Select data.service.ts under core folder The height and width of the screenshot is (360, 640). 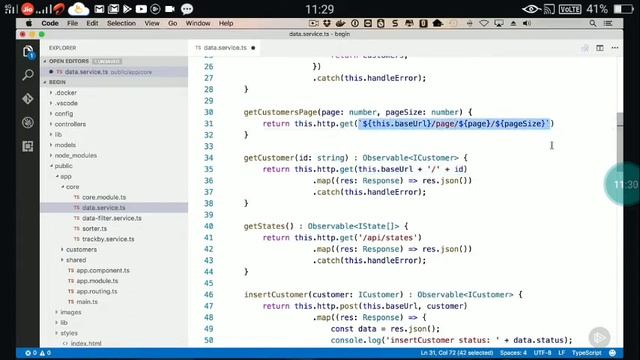[x=104, y=208]
